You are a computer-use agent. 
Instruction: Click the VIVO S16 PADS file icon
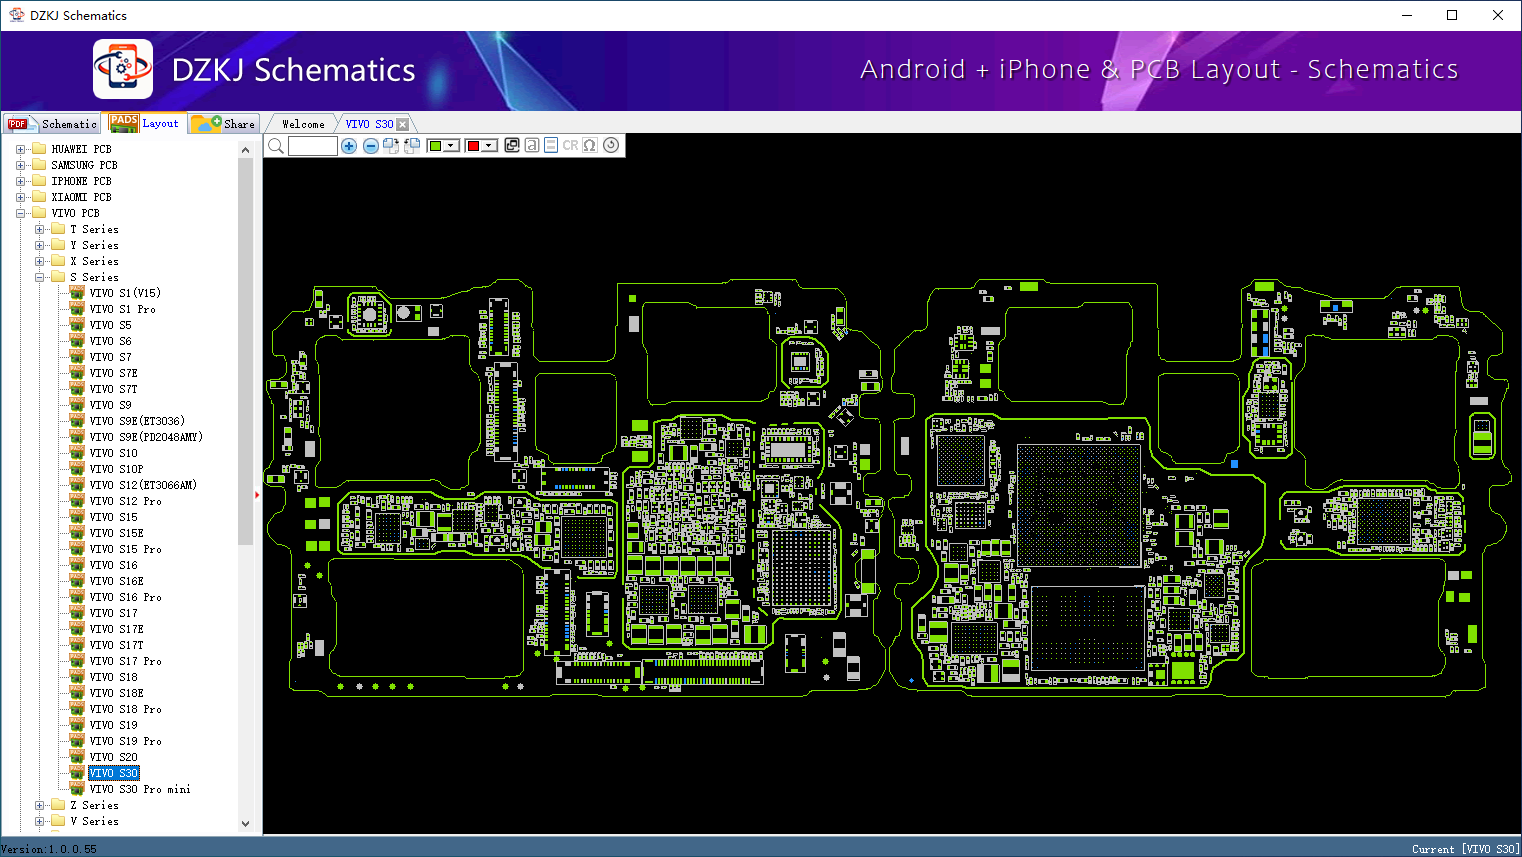[x=77, y=564]
